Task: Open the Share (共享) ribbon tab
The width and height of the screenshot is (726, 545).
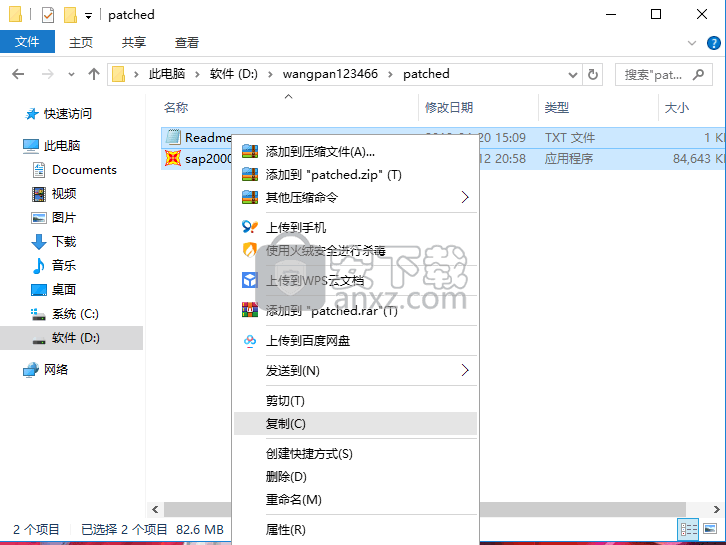Action: click(134, 43)
